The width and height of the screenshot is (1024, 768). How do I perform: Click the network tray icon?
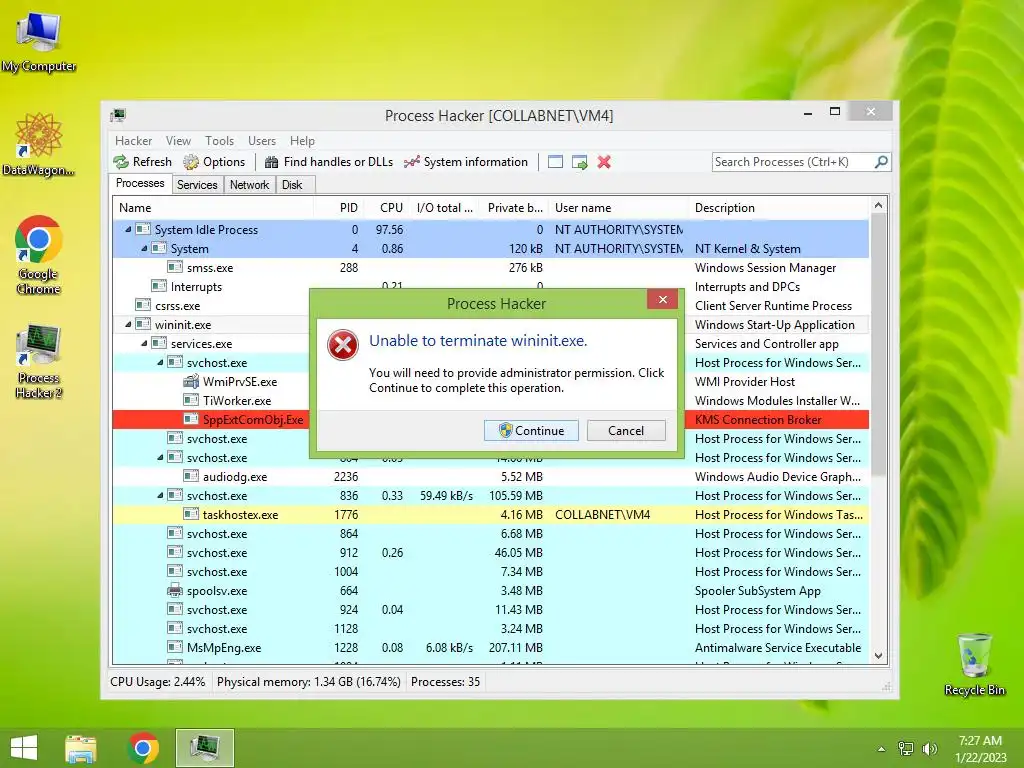pyautogui.click(x=906, y=748)
